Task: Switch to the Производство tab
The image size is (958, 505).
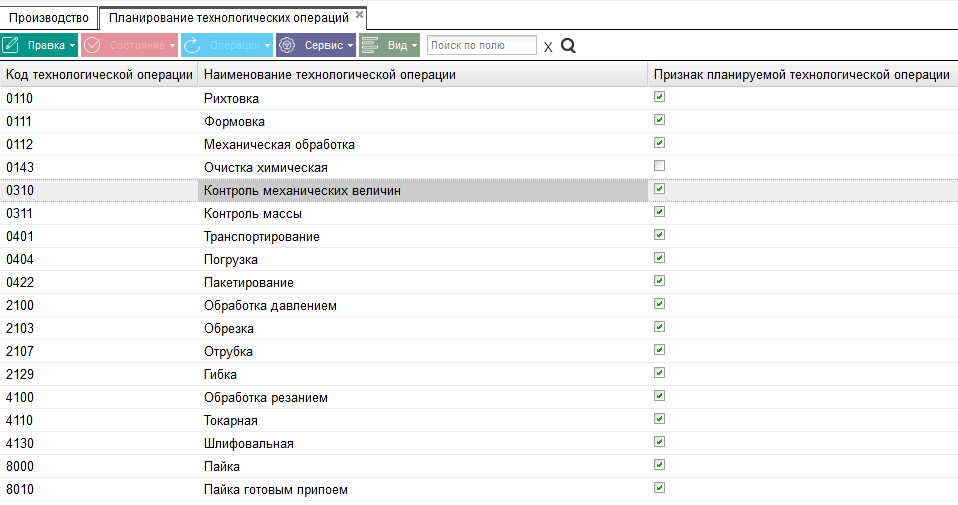Action: coord(49,18)
